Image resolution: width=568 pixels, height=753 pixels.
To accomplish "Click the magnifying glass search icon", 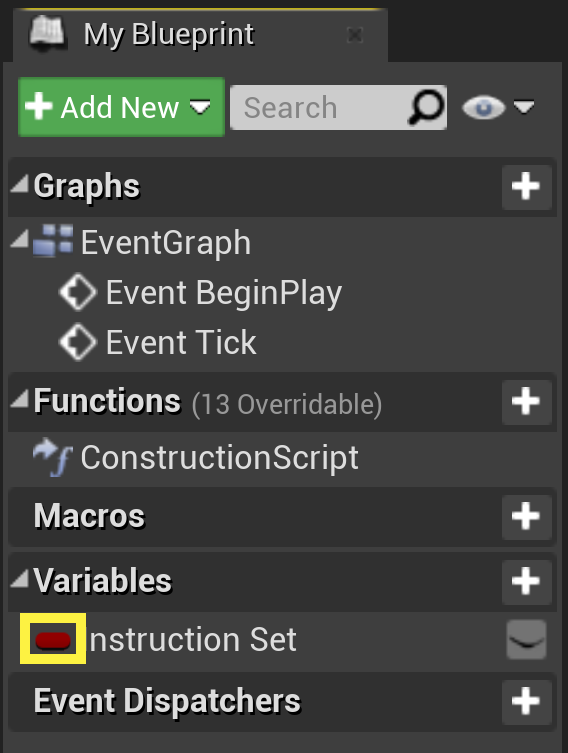I will coord(425,107).
